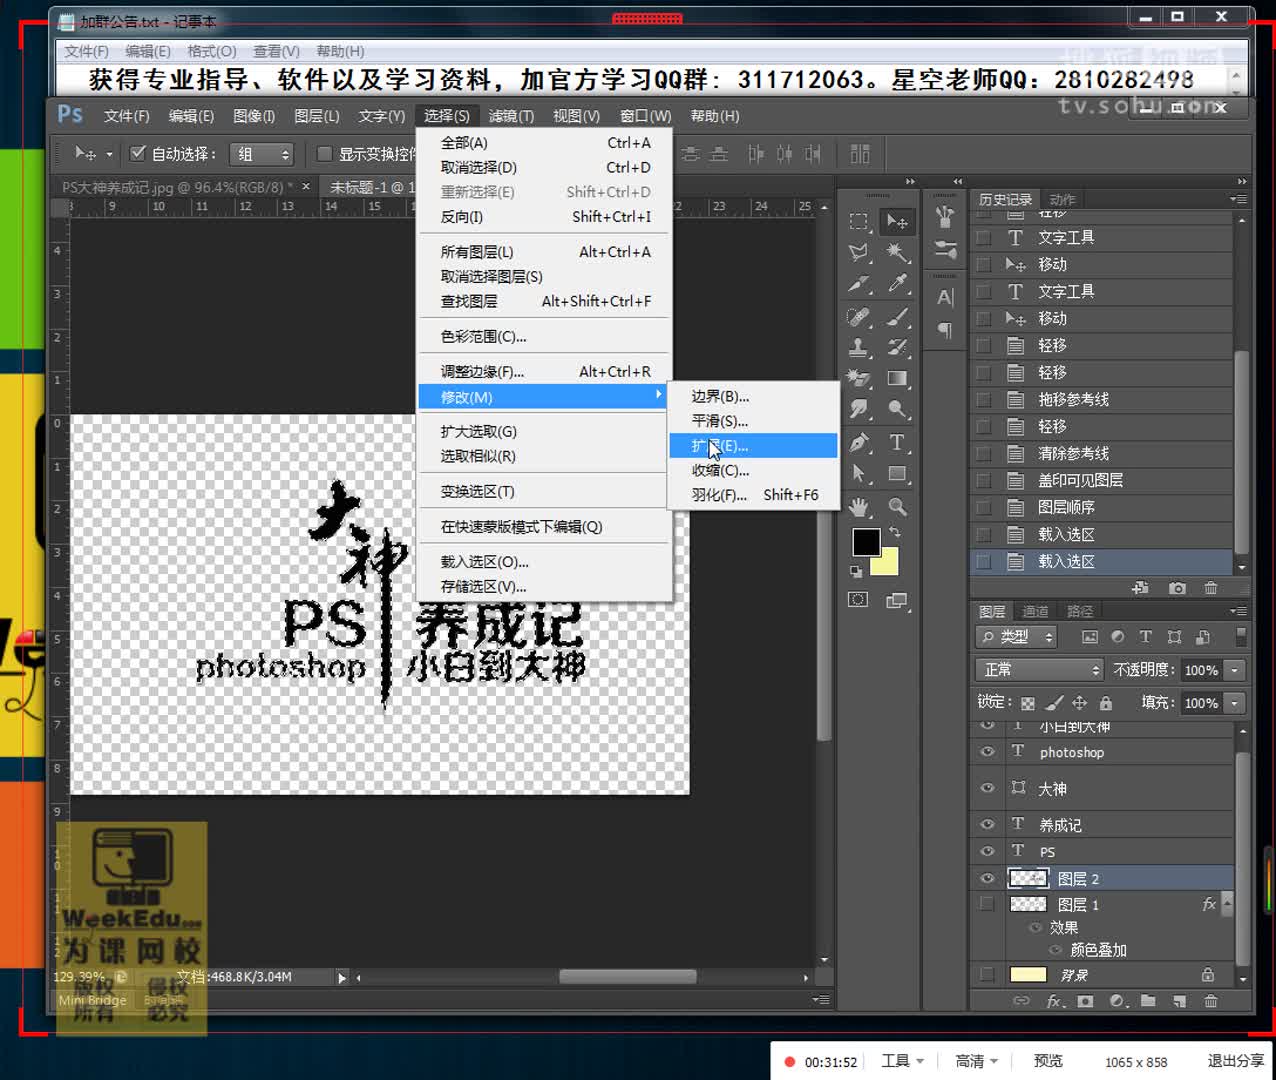Open the Character panel icon
This screenshot has height=1080, width=1276.
[945, 297]
